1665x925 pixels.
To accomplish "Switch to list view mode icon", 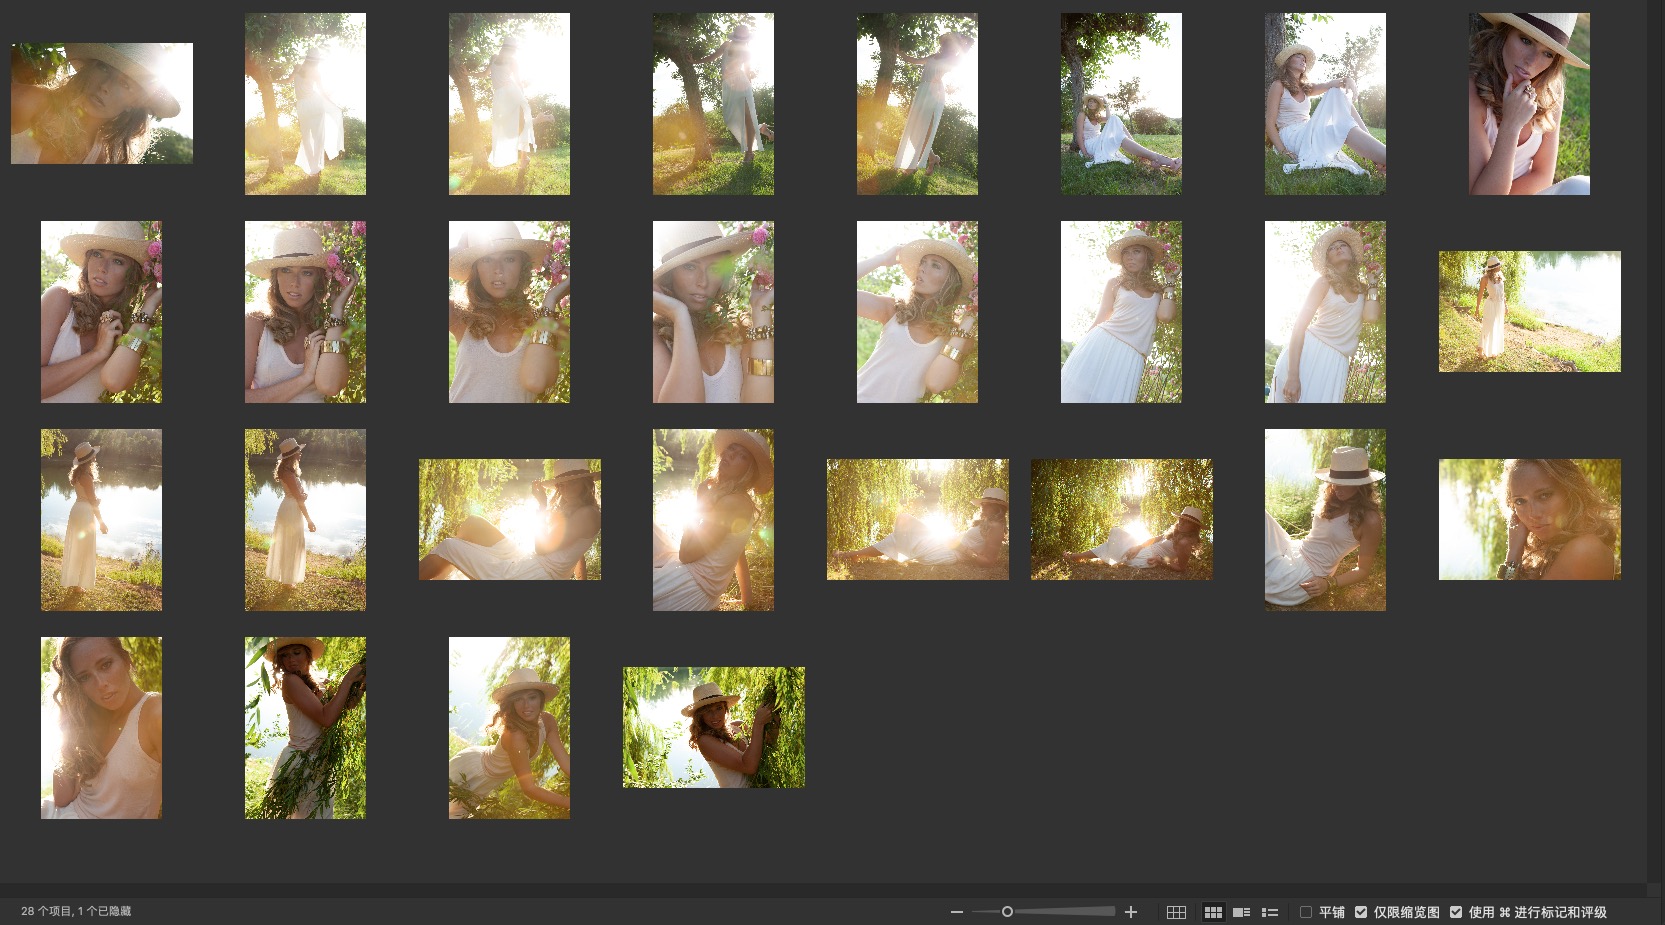I will (x=1270, y=912).
